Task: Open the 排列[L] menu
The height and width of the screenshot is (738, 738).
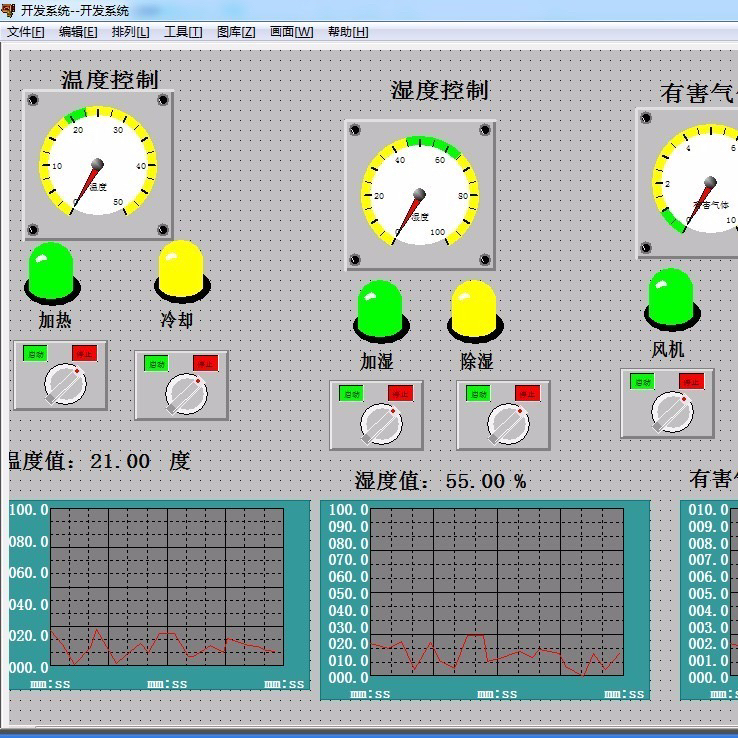Action: 130,32
